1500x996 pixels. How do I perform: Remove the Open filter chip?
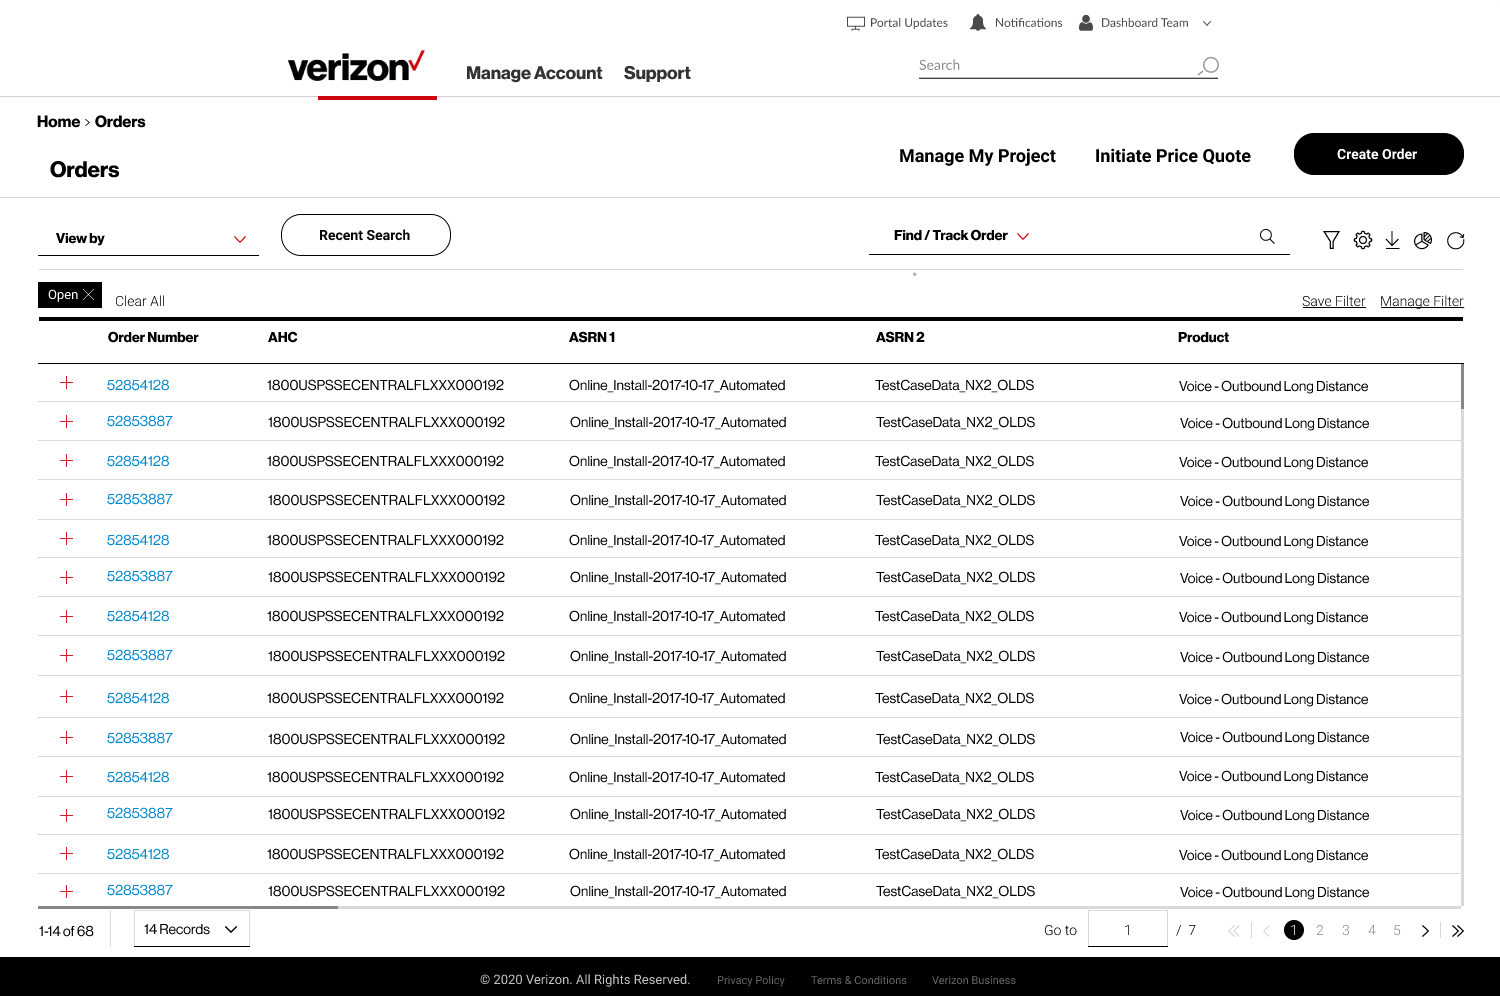[88, 295]
